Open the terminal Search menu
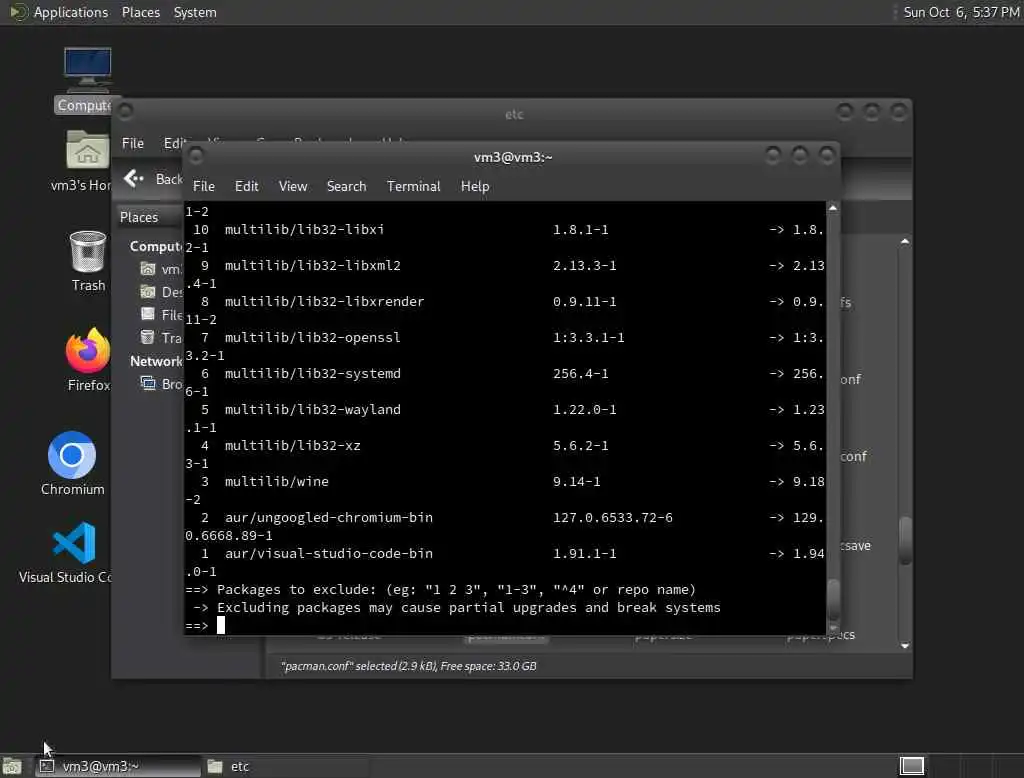The height and width of the screenshot is (778, 1024). (346, 186)
